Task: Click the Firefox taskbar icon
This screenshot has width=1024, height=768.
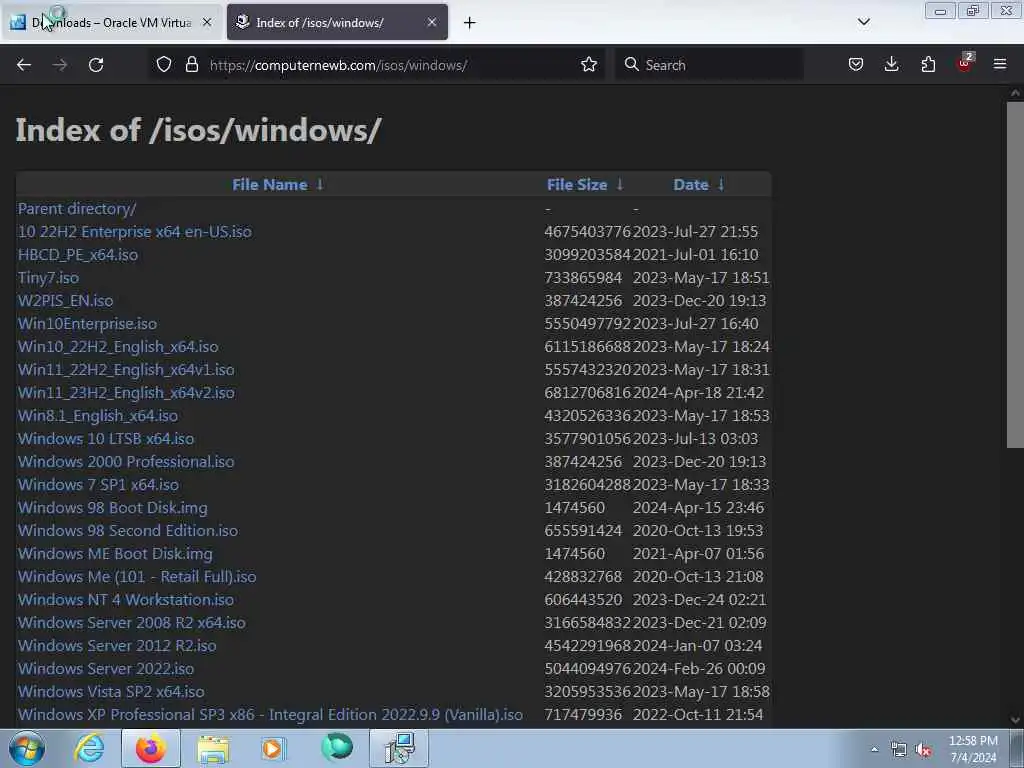Action: point(151,748)
